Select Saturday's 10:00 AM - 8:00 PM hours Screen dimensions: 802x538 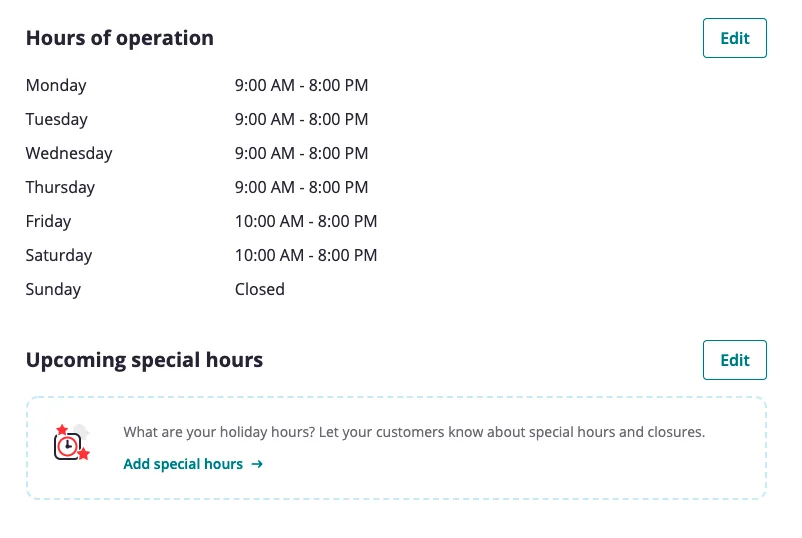(306, 255)
